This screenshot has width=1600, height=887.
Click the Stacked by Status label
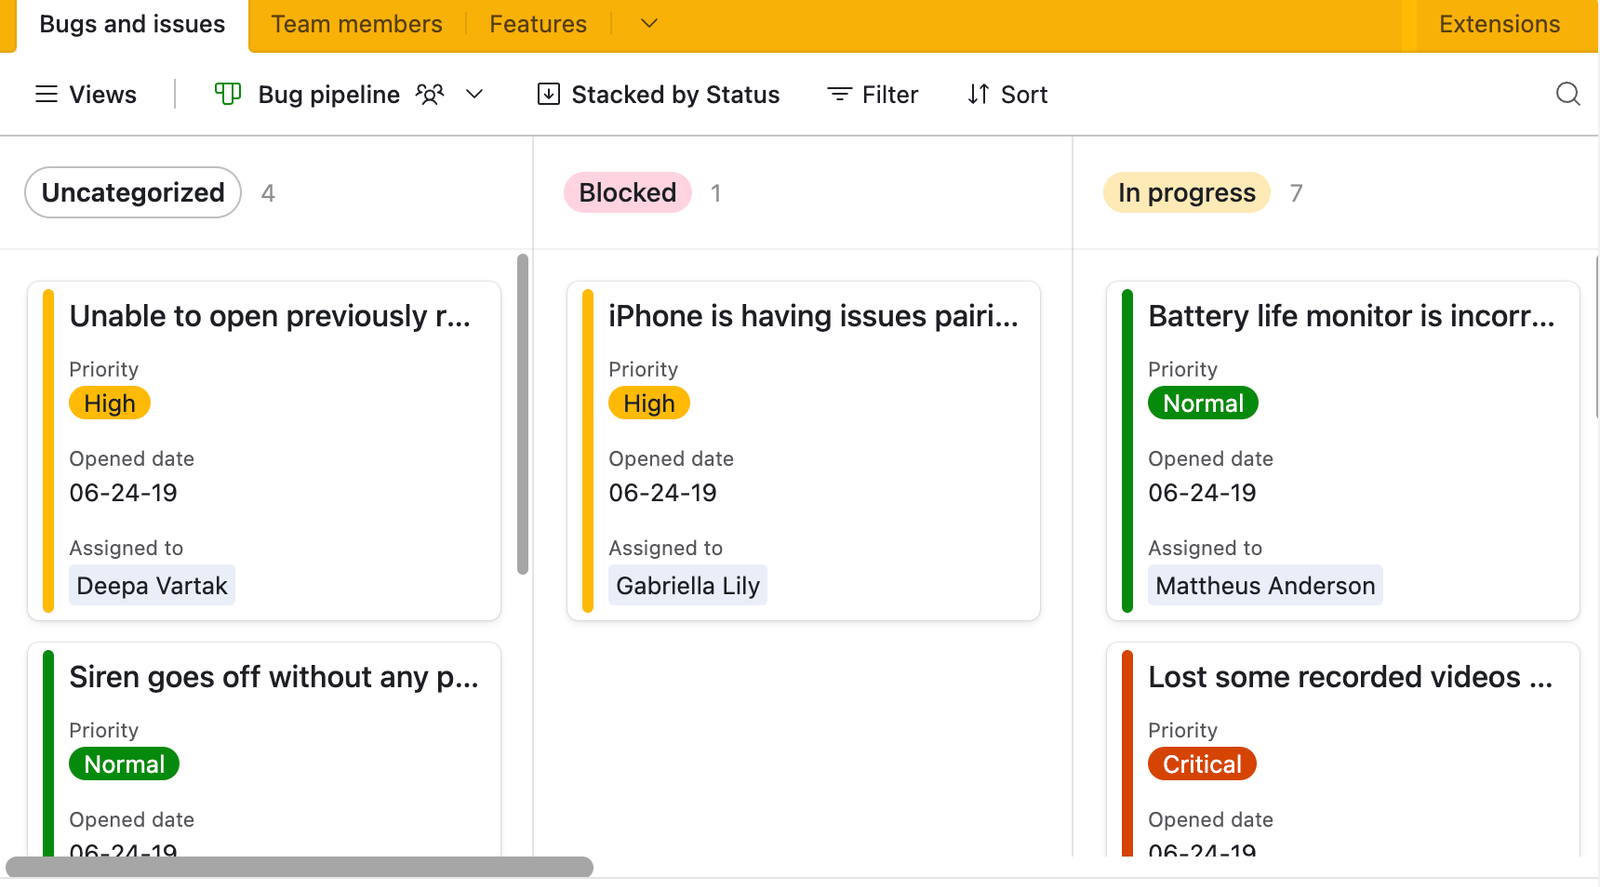pyautogui.click(x=675, y=94)
